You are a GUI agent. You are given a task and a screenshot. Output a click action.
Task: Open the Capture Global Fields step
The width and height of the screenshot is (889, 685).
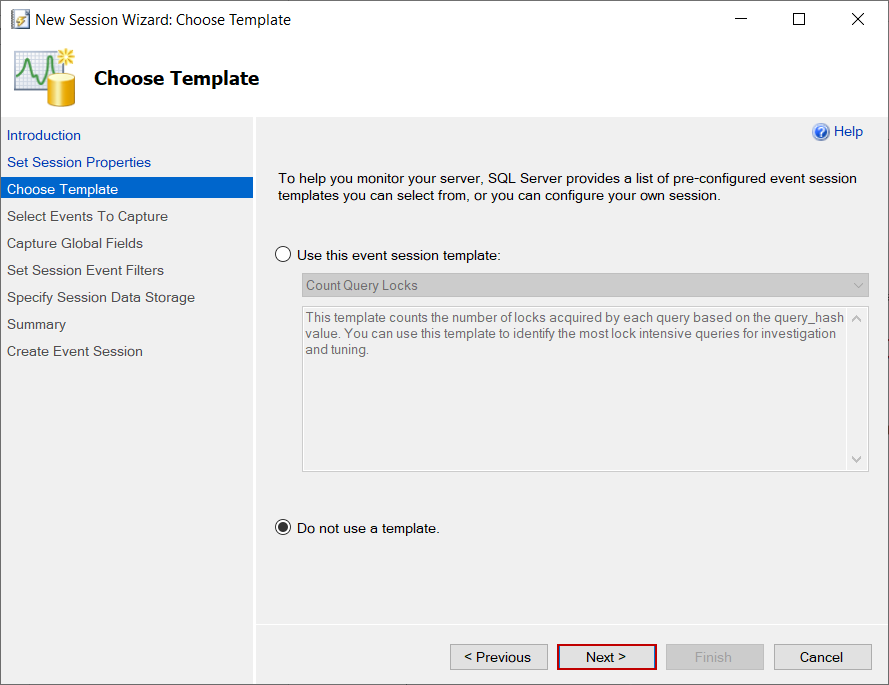(75, 243)
